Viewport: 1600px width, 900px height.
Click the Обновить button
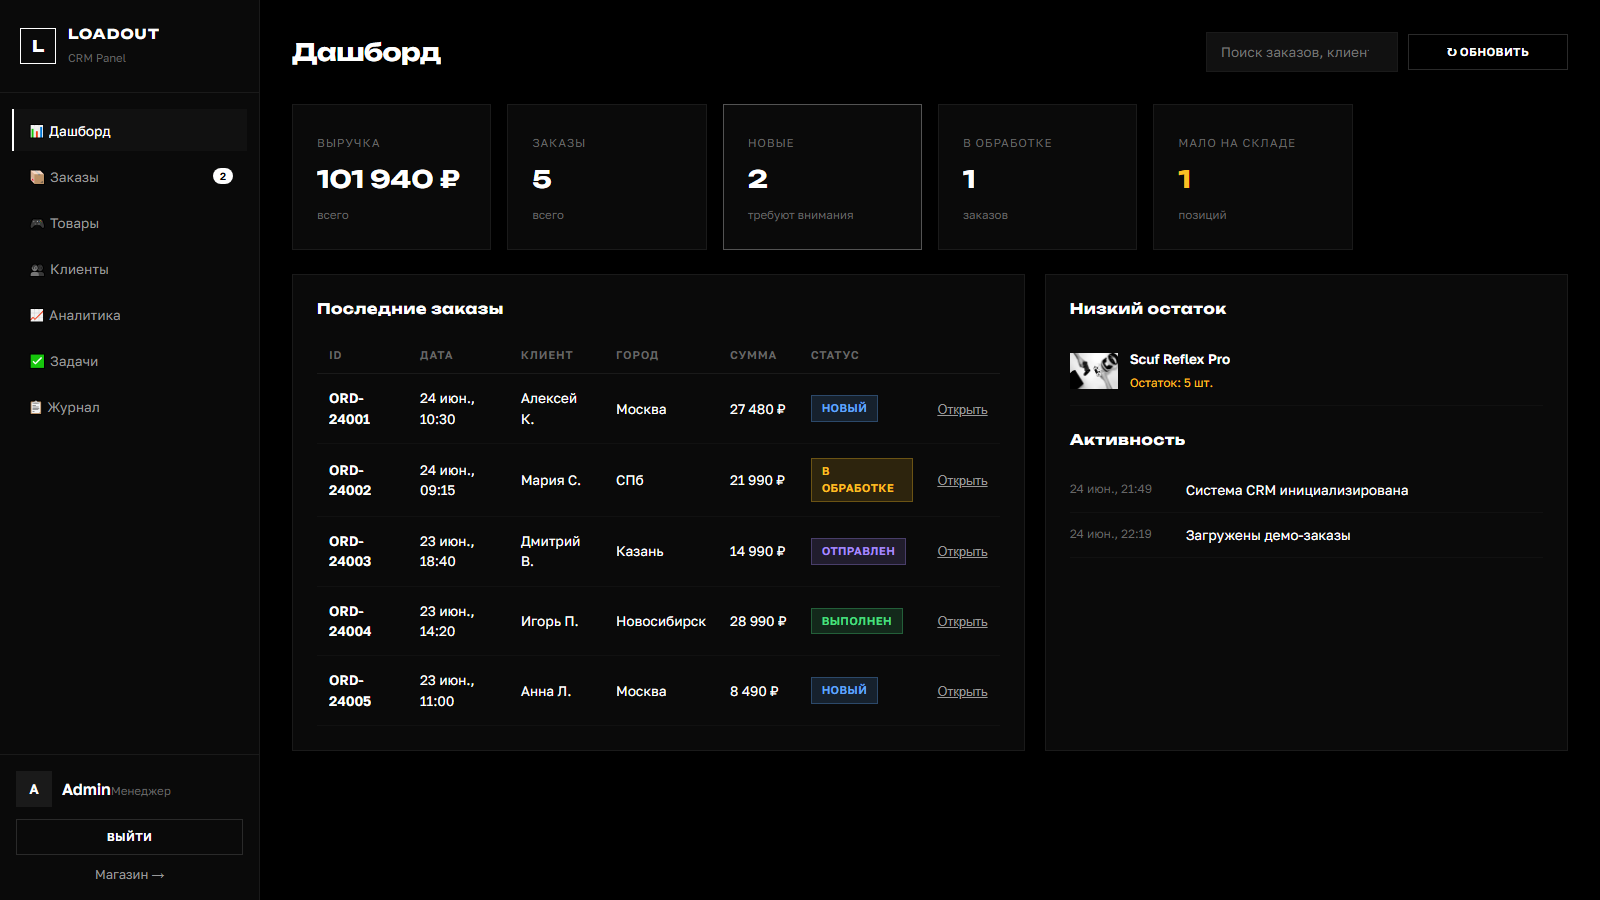[x=1487, y=52]
